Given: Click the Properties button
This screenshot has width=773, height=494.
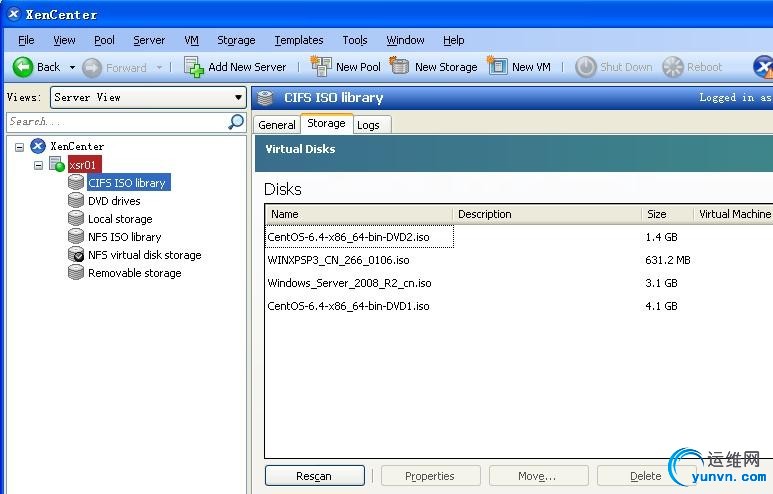Looking at the screenshot, I should coord(430,476).
